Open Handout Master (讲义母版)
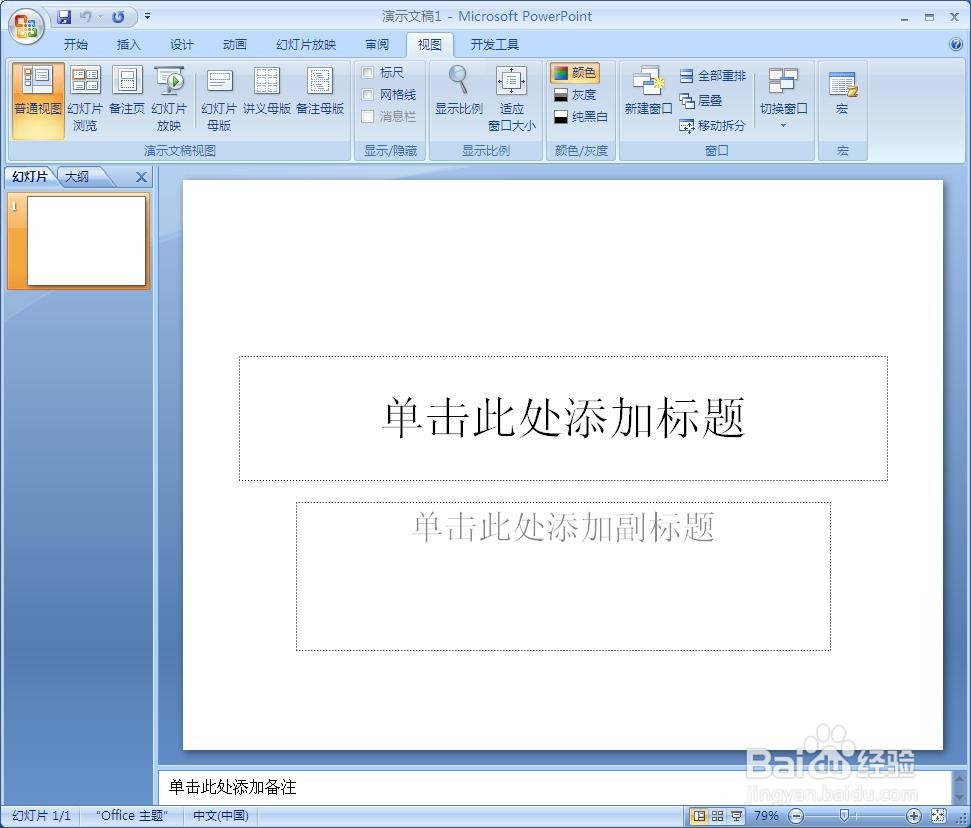The image size is (971, 828). pyautogui.click(x=267, y=92)
